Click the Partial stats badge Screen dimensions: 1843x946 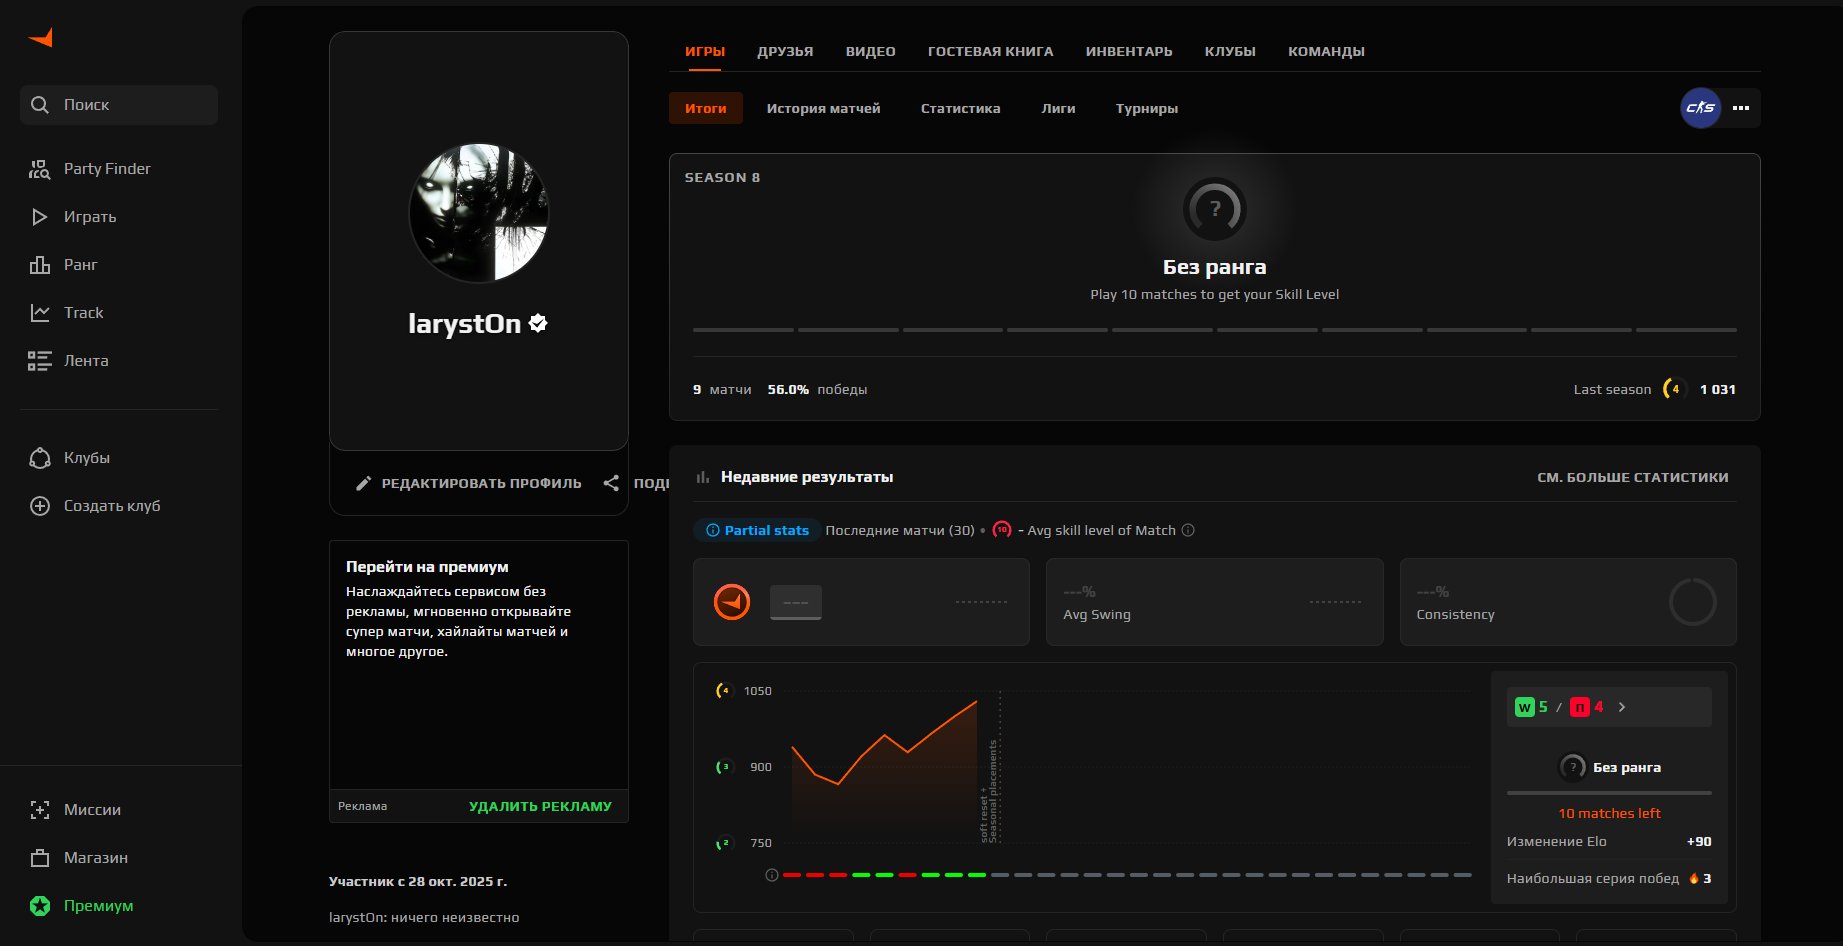[x=757, y=530]
